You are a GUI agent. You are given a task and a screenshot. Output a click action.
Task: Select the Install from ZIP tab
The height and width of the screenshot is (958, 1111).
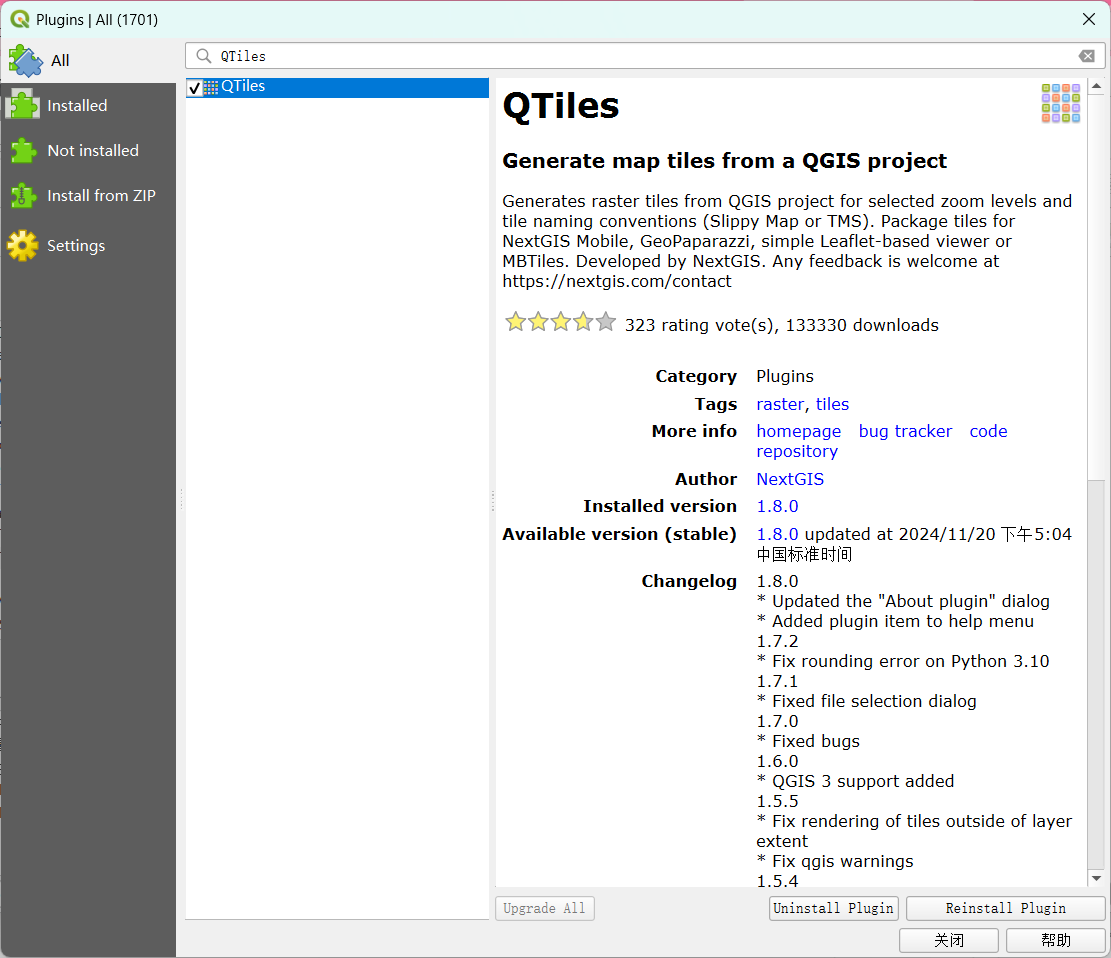point(88,196)
